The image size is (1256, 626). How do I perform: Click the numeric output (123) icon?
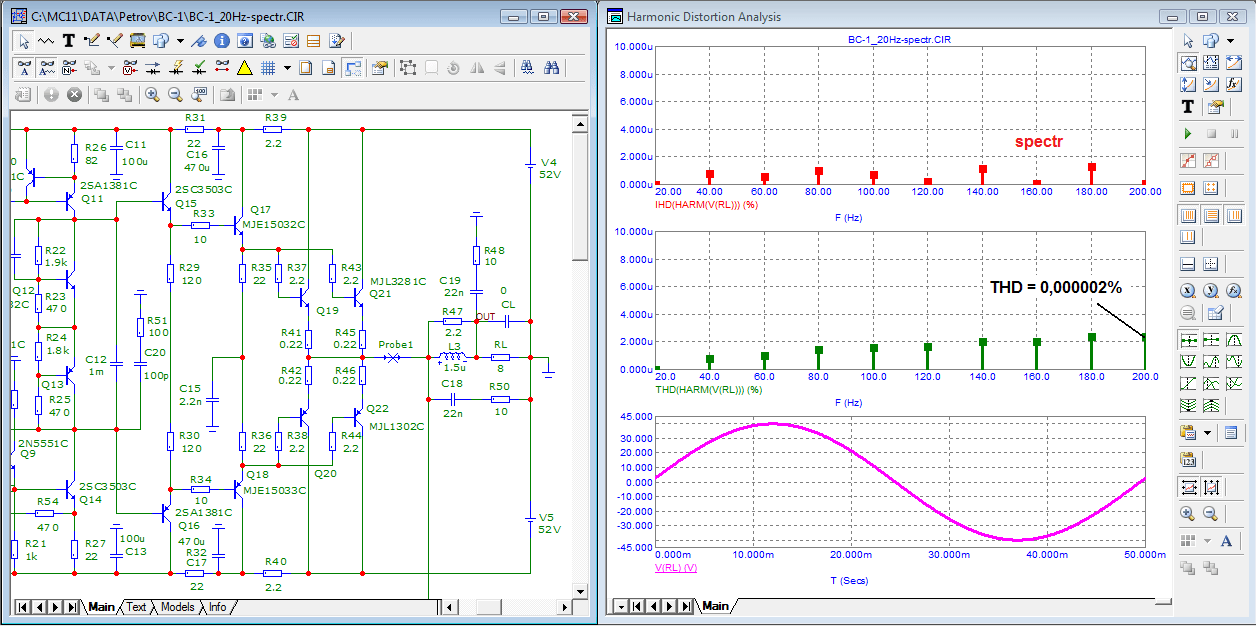[x=1188, y=460]
